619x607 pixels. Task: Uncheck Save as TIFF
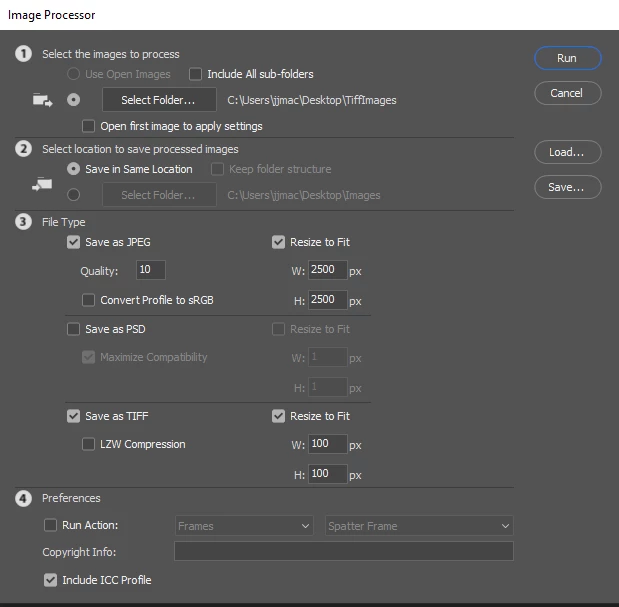73,416
